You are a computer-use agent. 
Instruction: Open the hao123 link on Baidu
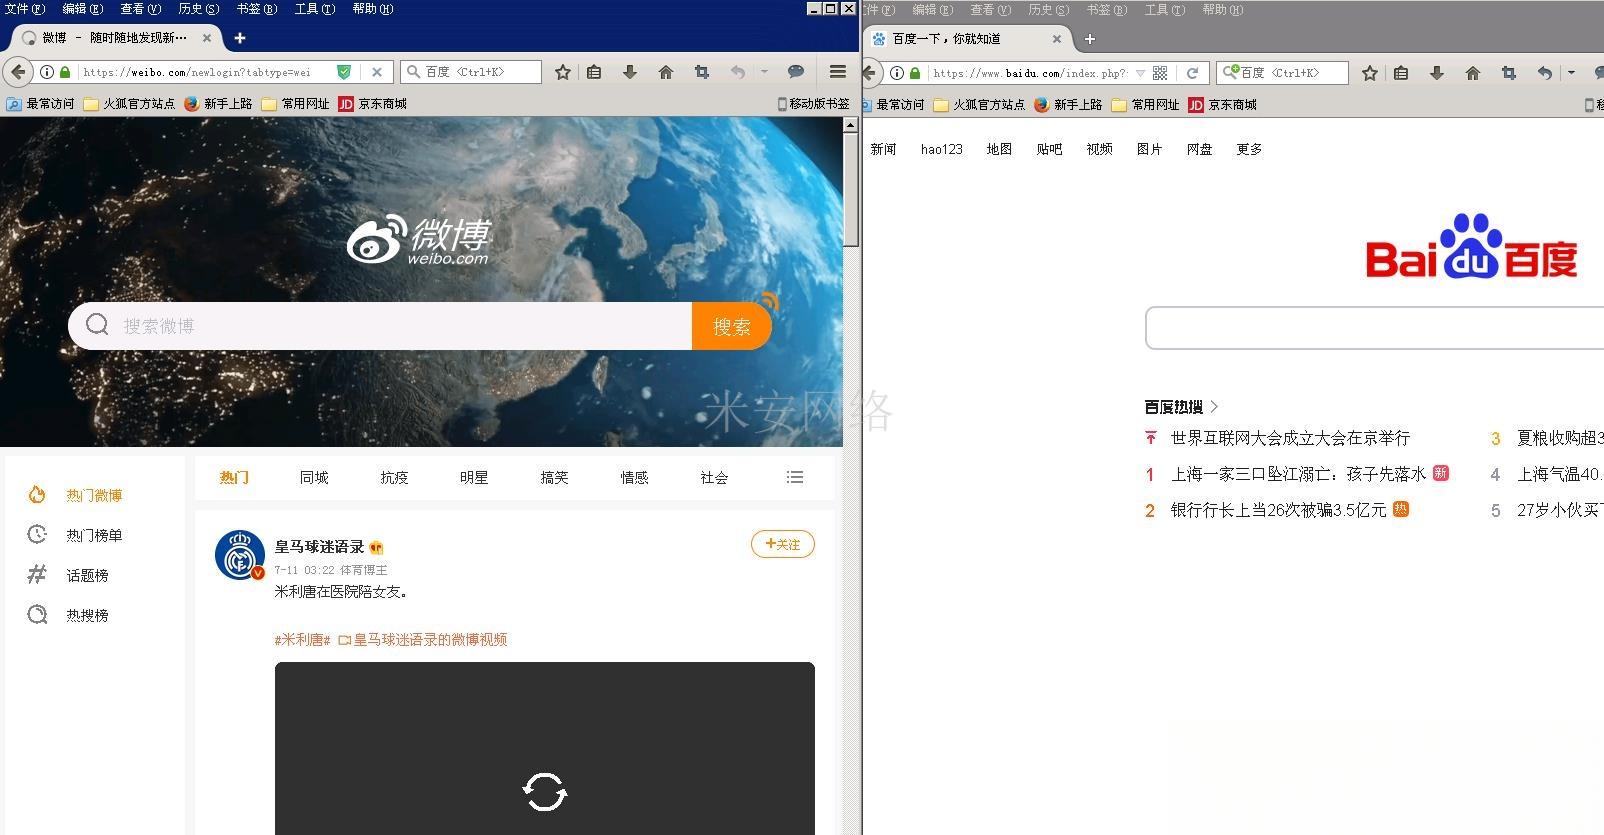click(x=941, y=149)
